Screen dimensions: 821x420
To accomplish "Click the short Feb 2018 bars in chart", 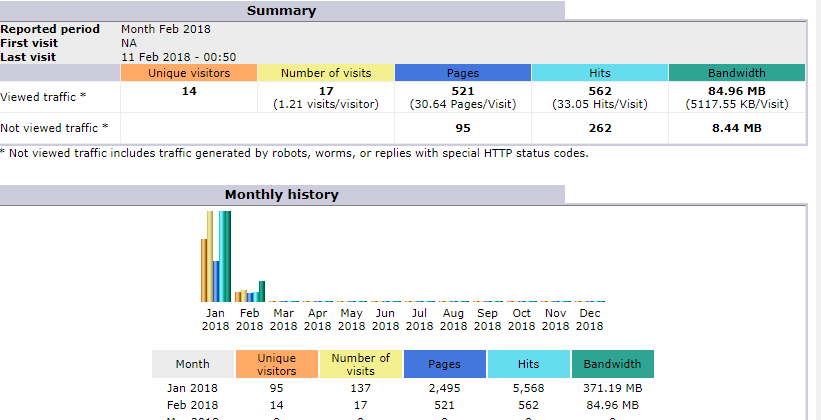I will tap(250, 294).
